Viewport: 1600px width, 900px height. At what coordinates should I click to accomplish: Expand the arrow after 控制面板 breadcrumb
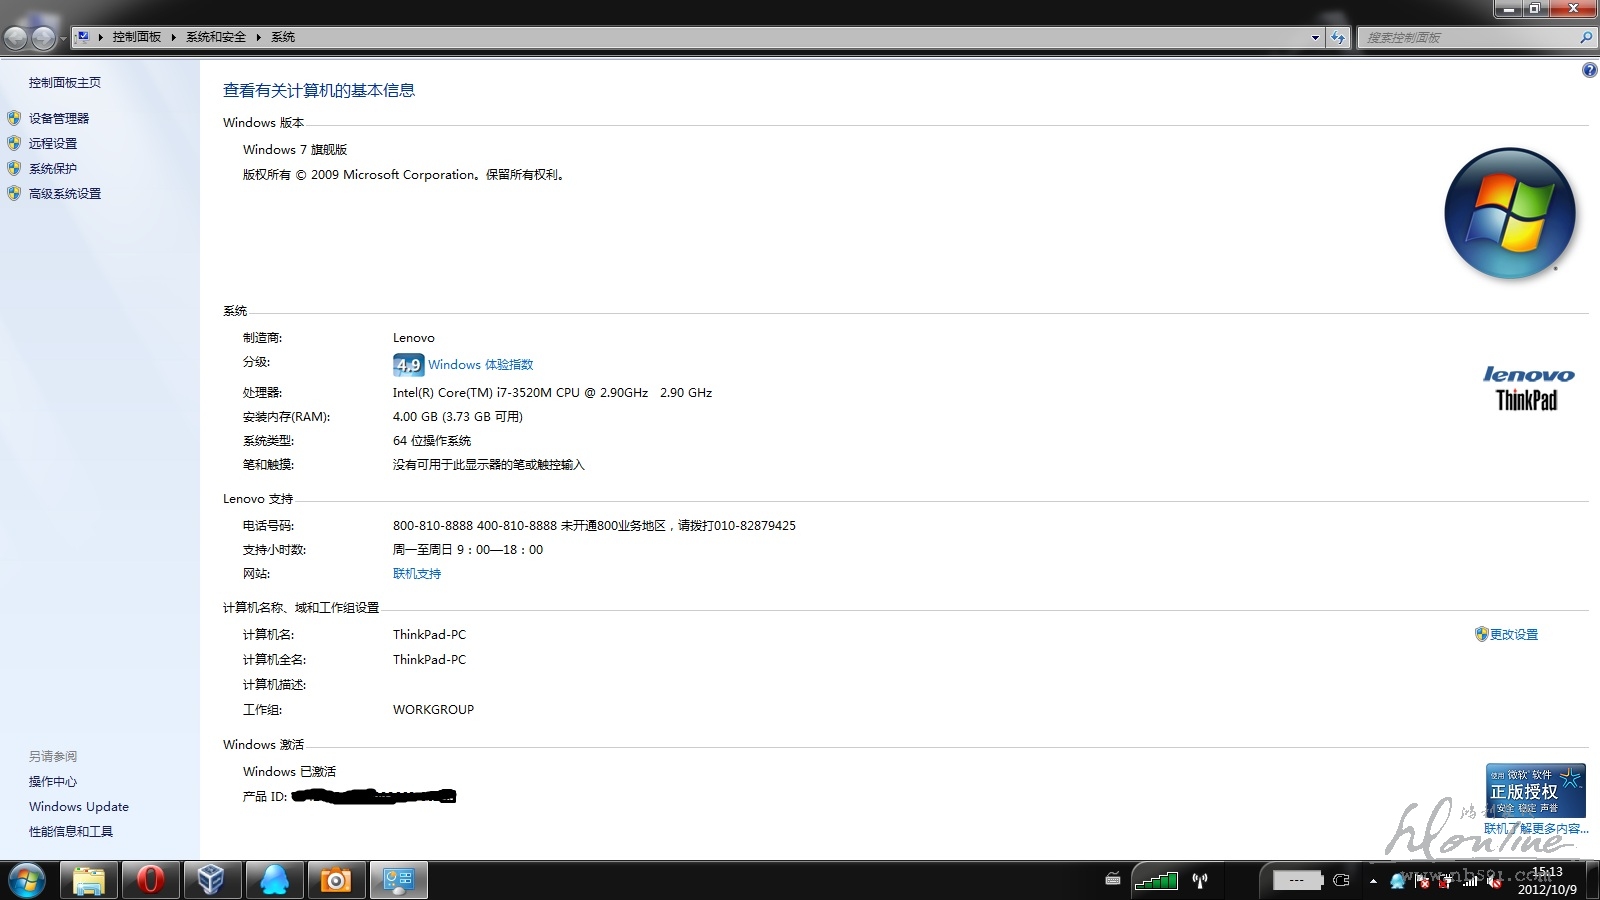click(x=173, y=37)
